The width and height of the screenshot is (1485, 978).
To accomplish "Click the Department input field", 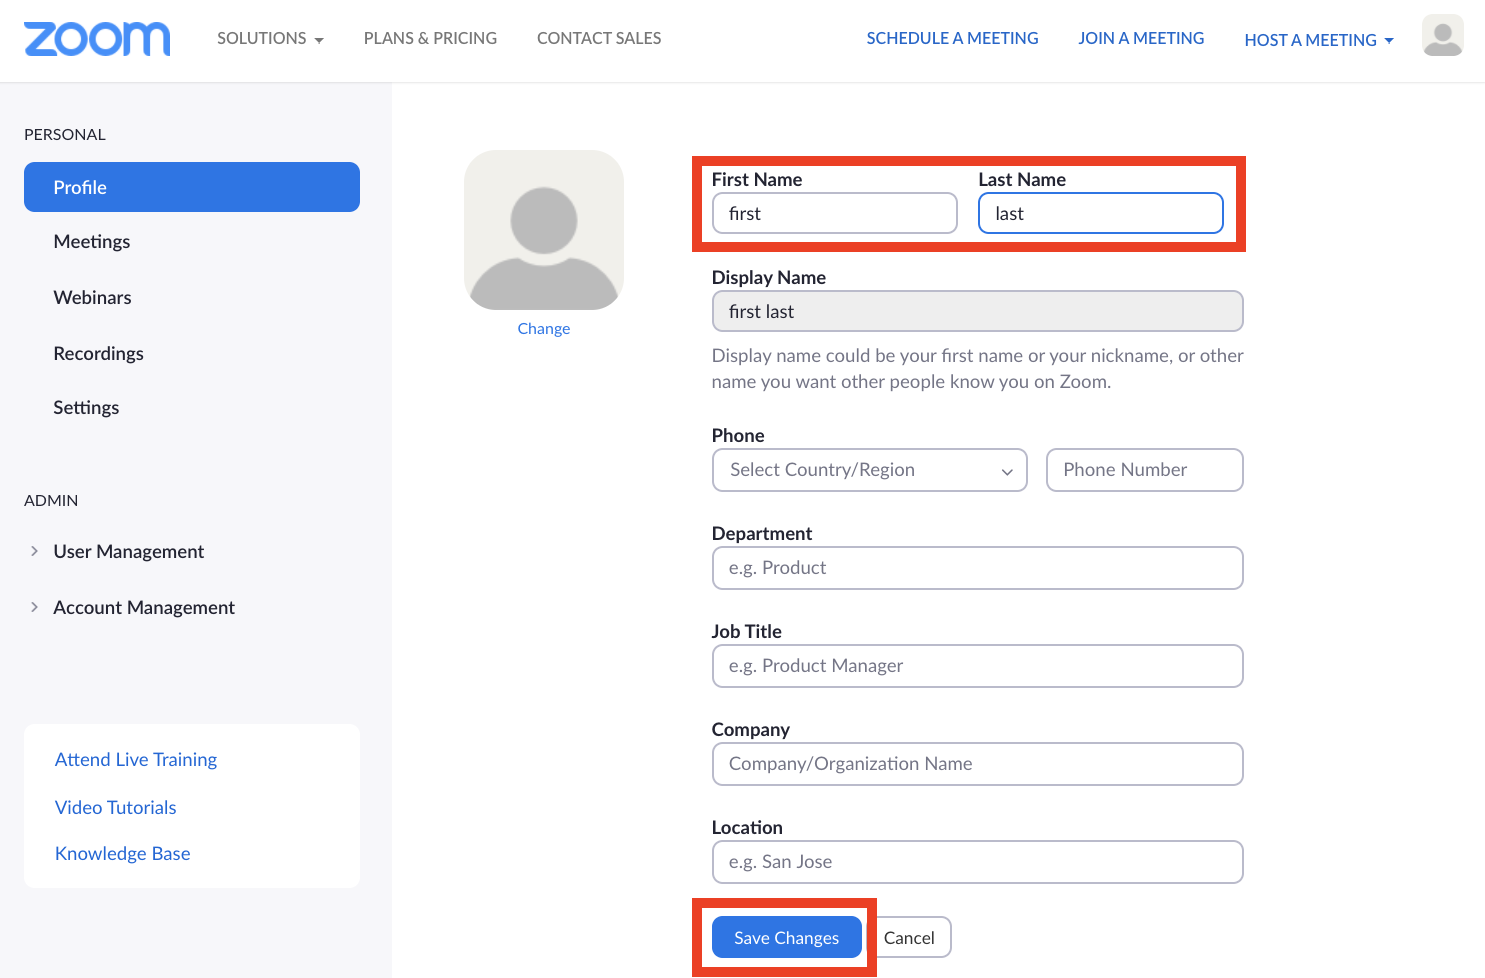I will [x=978, y=568].
